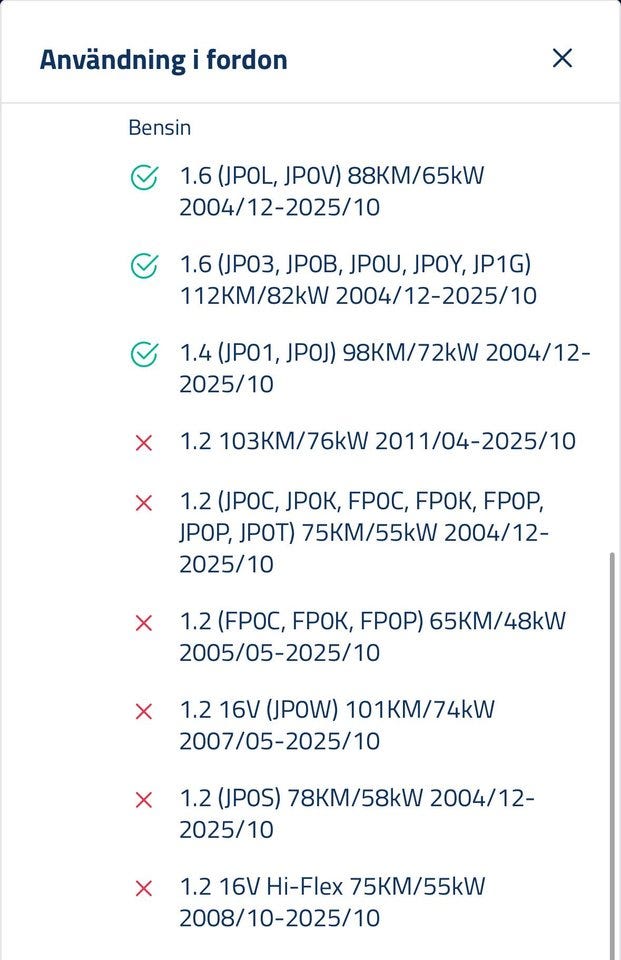Select the 1.2 103KM/76kW 2011/04 entry

tap(378, 441)
